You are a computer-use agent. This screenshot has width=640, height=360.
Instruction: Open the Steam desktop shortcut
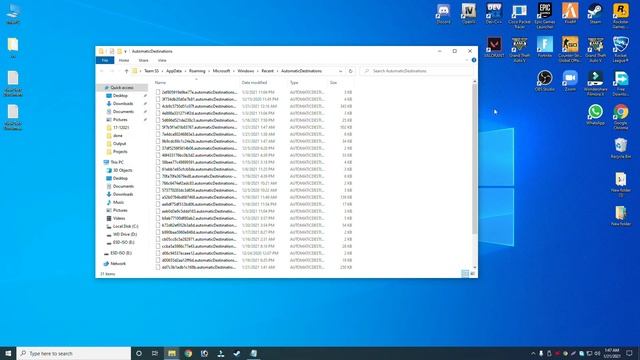click(596, 13)
